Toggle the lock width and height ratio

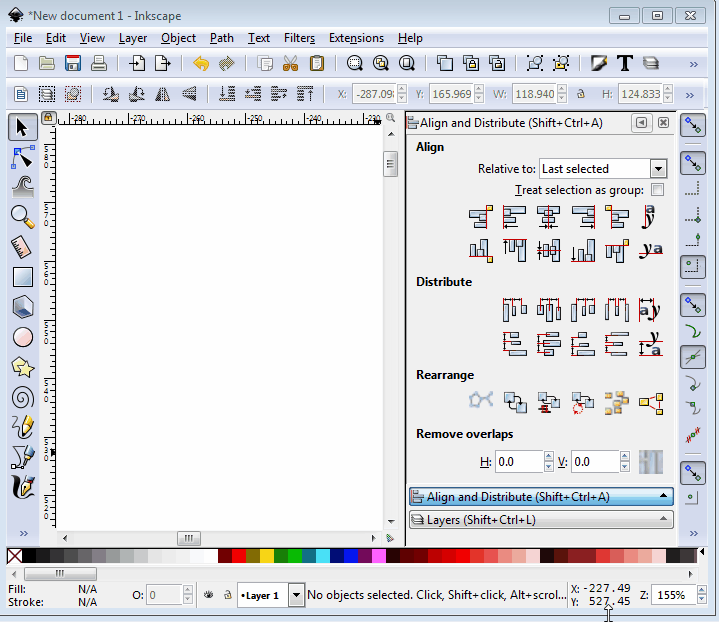click(x=581, y=94)
